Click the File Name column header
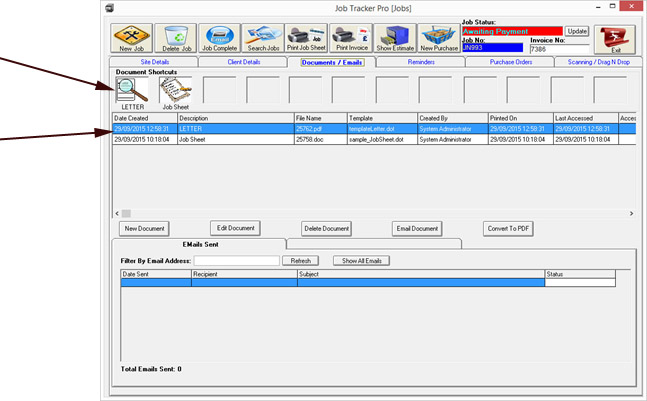 coord(321,118)
